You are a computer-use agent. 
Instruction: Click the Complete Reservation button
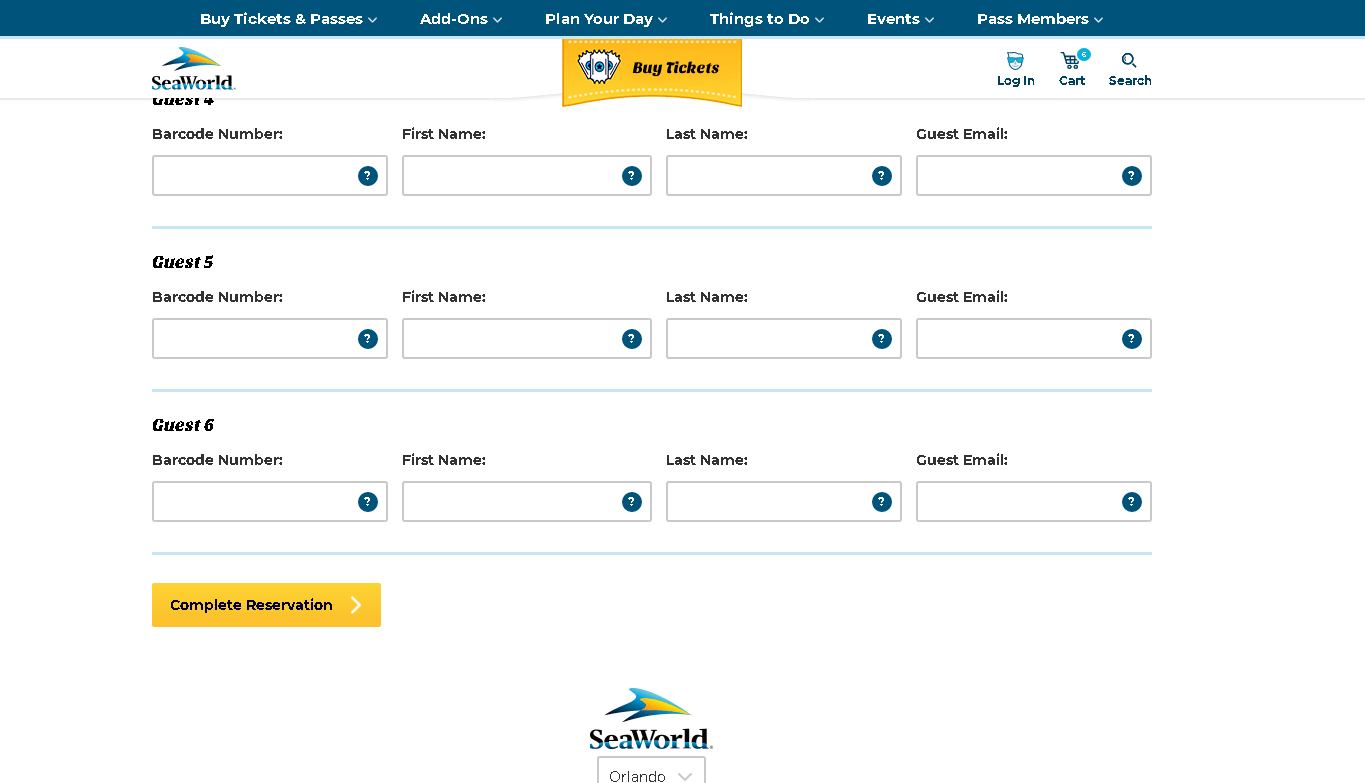point(266,605)
